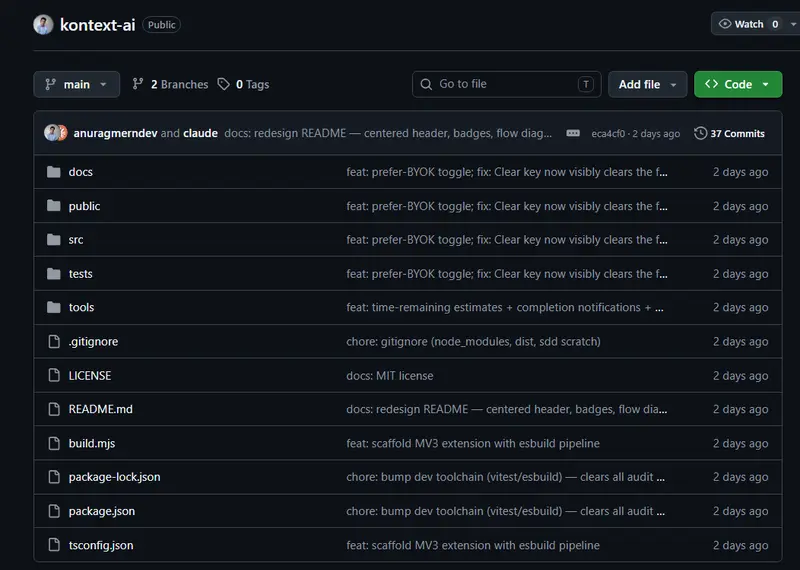800x570 pixels.
Task: Click the folder icon for docs
Action: [54, 172]
